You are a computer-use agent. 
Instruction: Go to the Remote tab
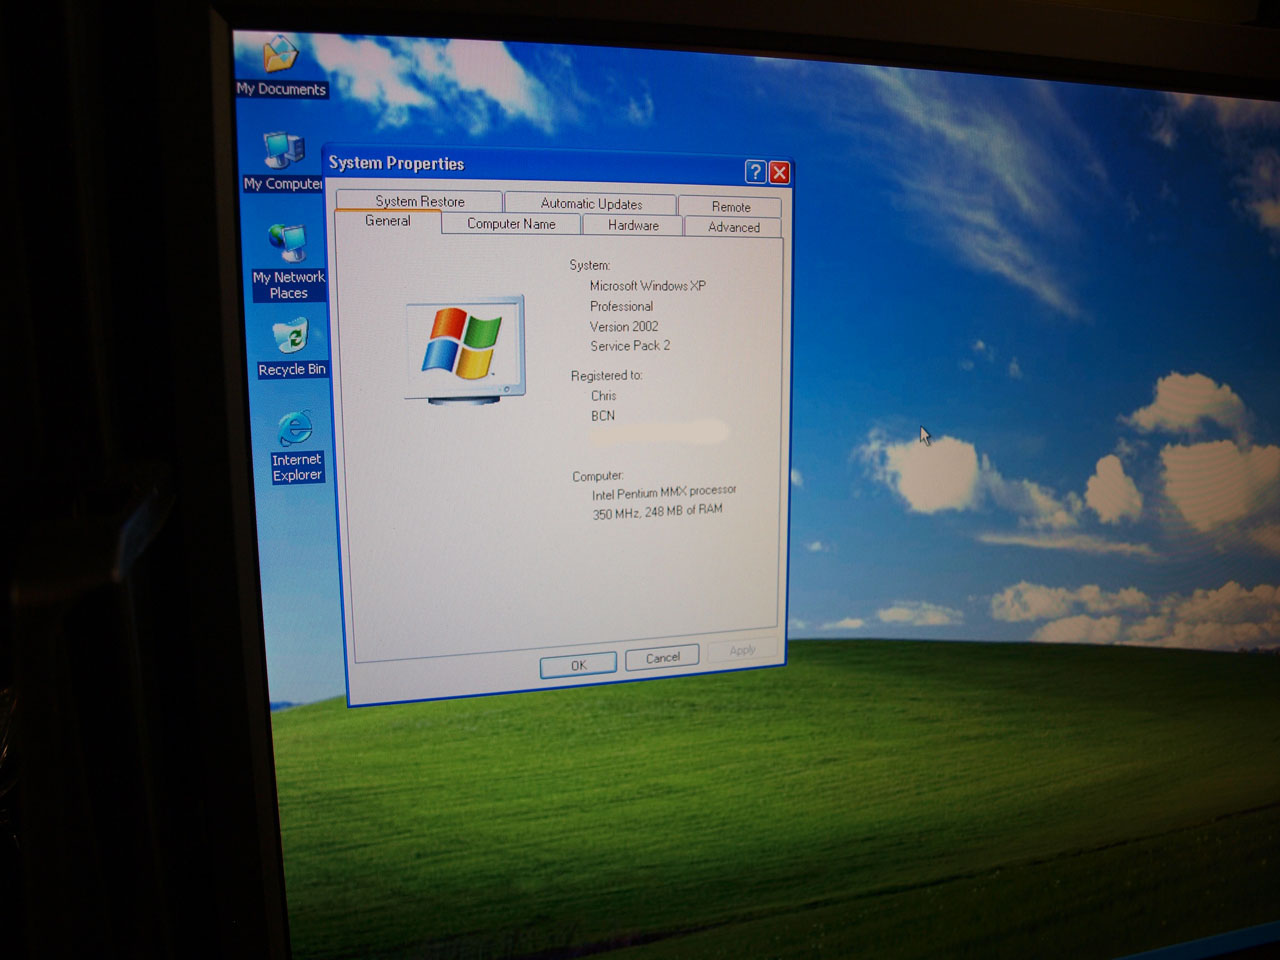tap(730, 206)
